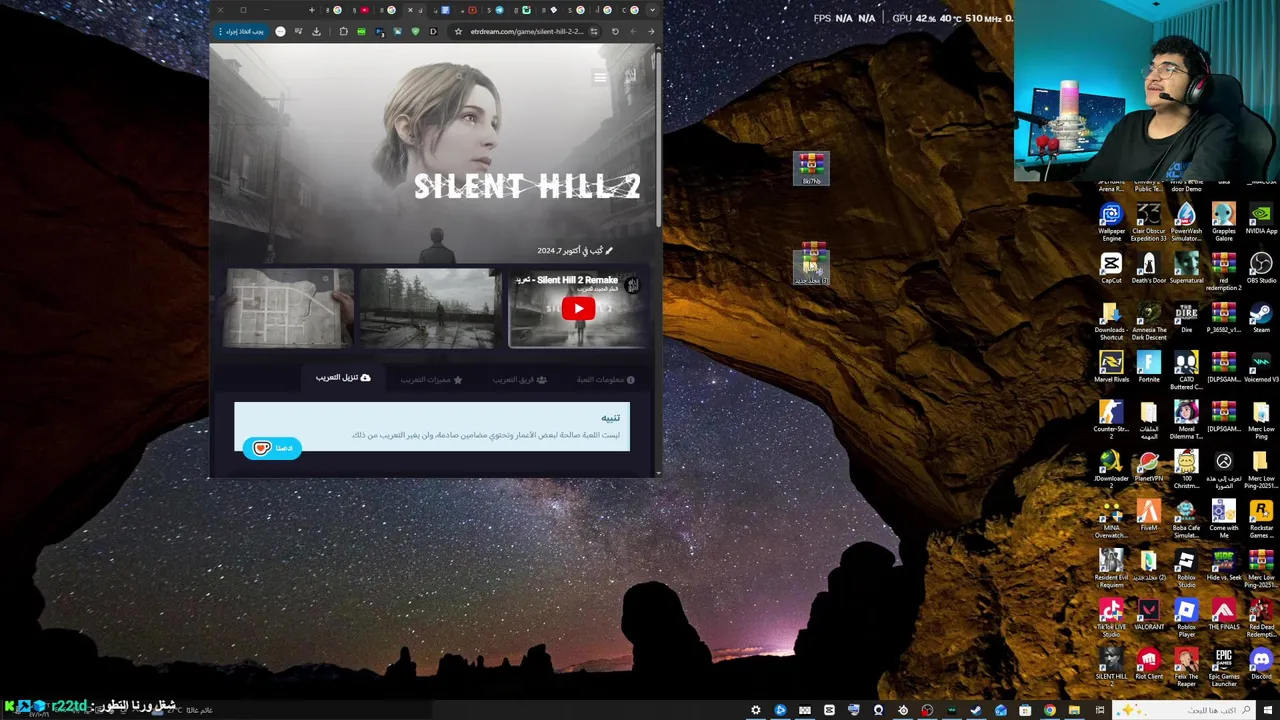The width and height of the screenshot is (1280, 720).
Task: Open the SILENT HILL 2 desktop shortcut
Action: tap(1111, 664)
